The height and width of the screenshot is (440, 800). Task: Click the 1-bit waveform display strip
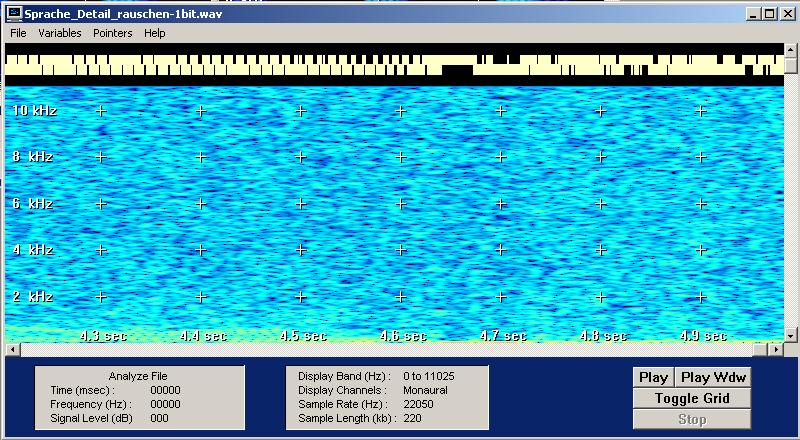pyautogui.click(x=394, y=65)
